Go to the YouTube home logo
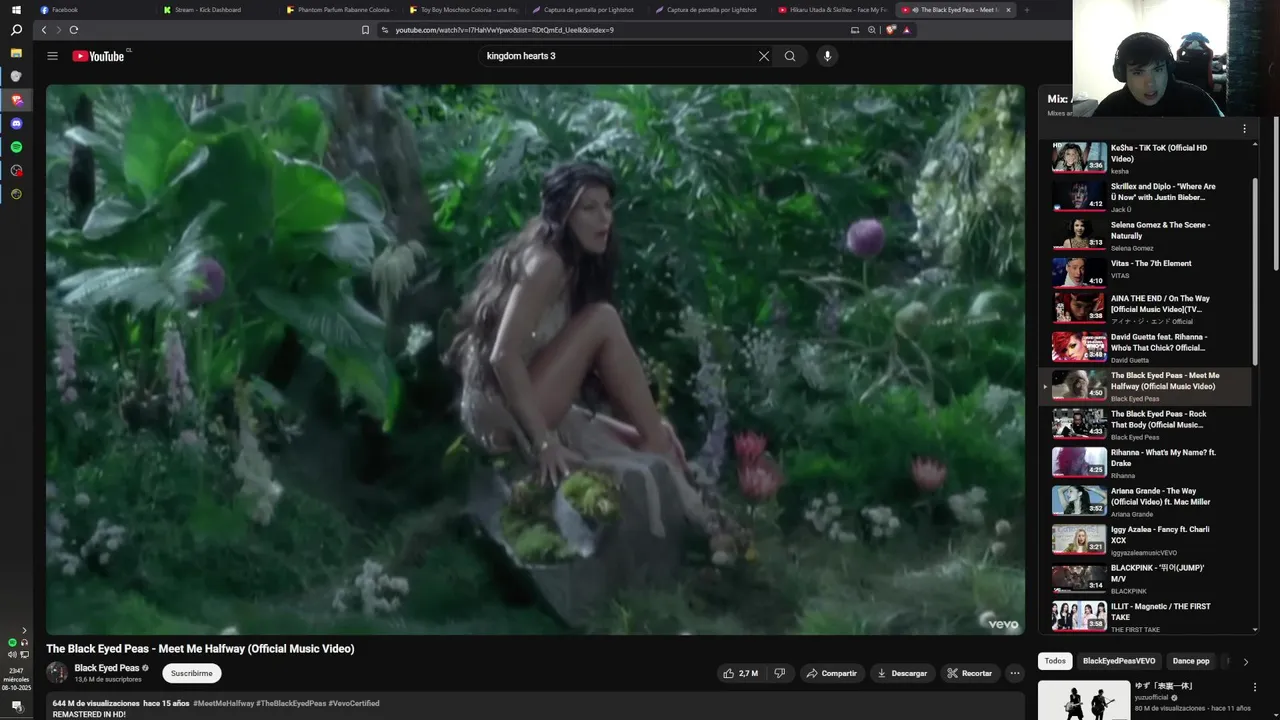This screenshot has width=1280, height=720. pyautogui.click(x=99, y=56)
